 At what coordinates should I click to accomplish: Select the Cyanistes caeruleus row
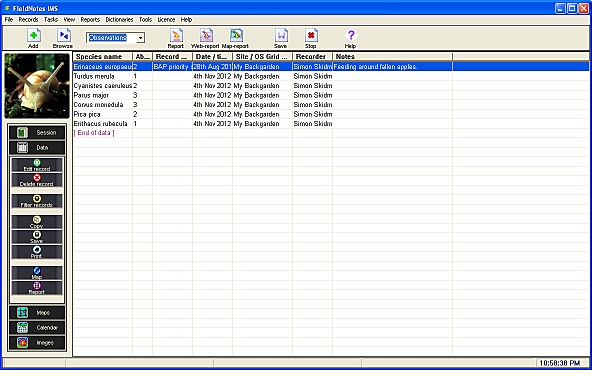click(x=331, y=86)
